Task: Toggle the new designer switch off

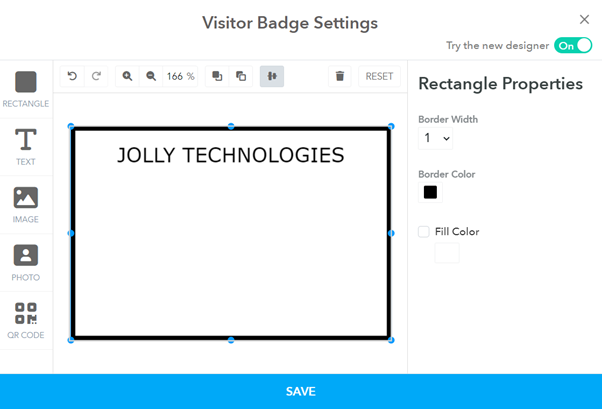Action: pos(573,45)
